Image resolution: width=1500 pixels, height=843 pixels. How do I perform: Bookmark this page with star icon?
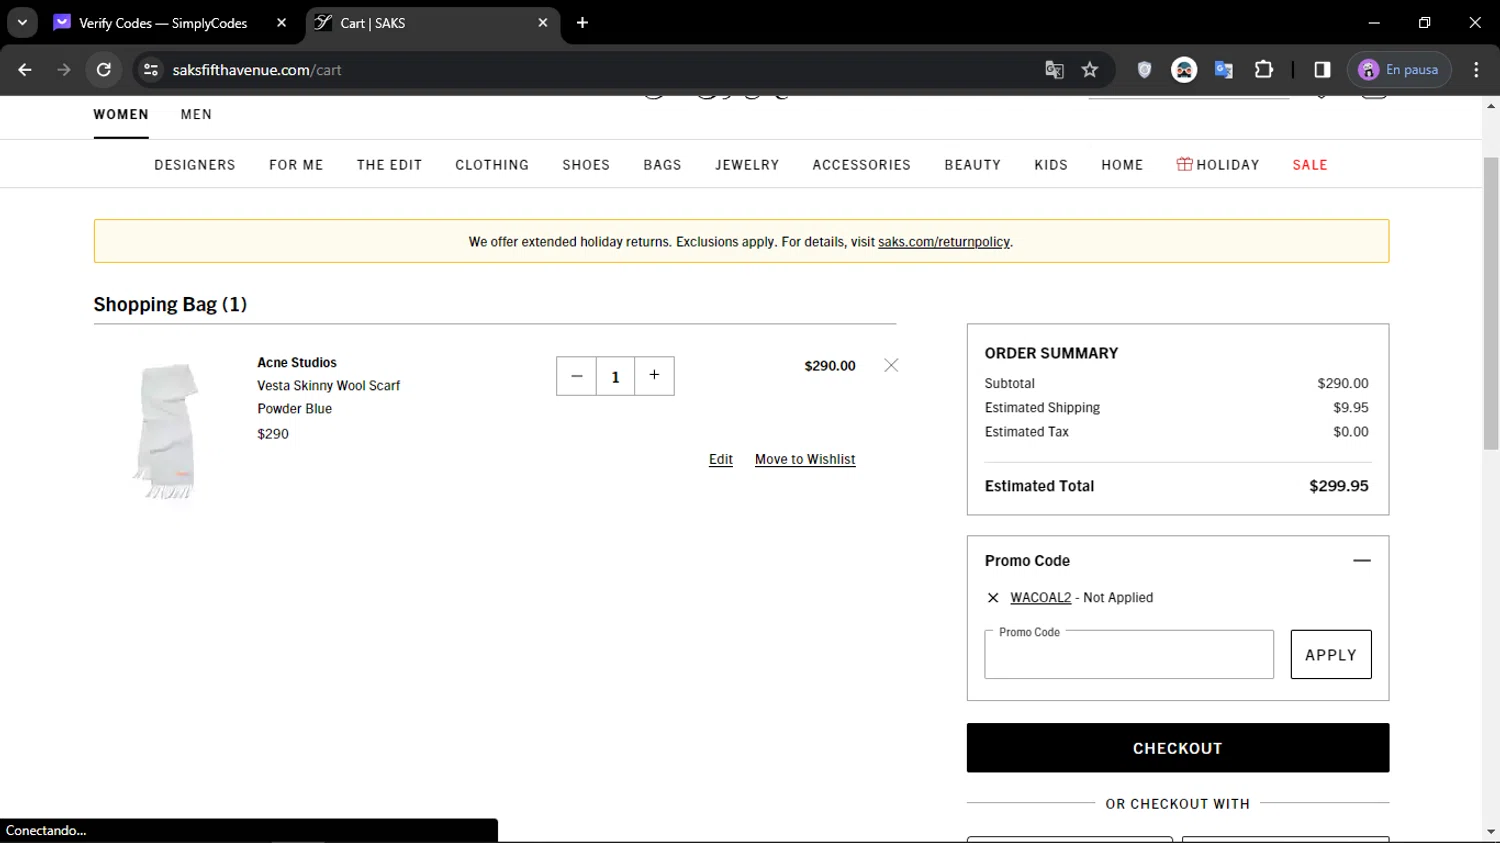pyautogui.click(x=1090, y=69)
